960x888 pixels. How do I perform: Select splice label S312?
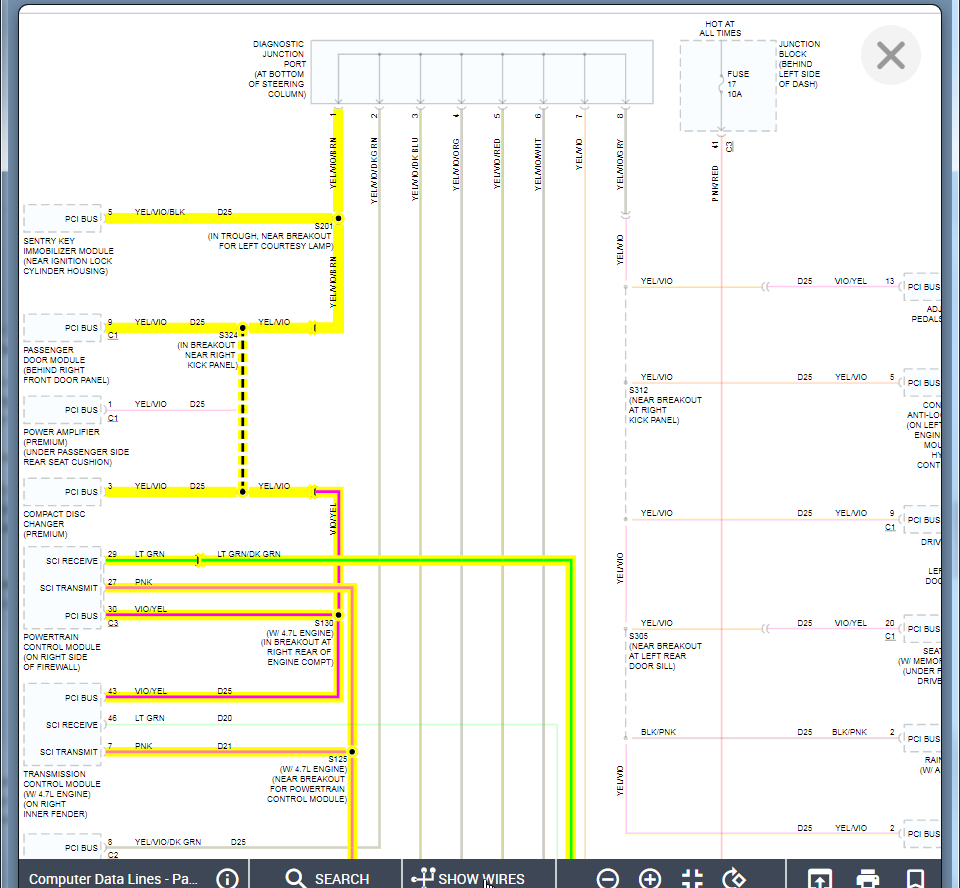coord(639,390)
